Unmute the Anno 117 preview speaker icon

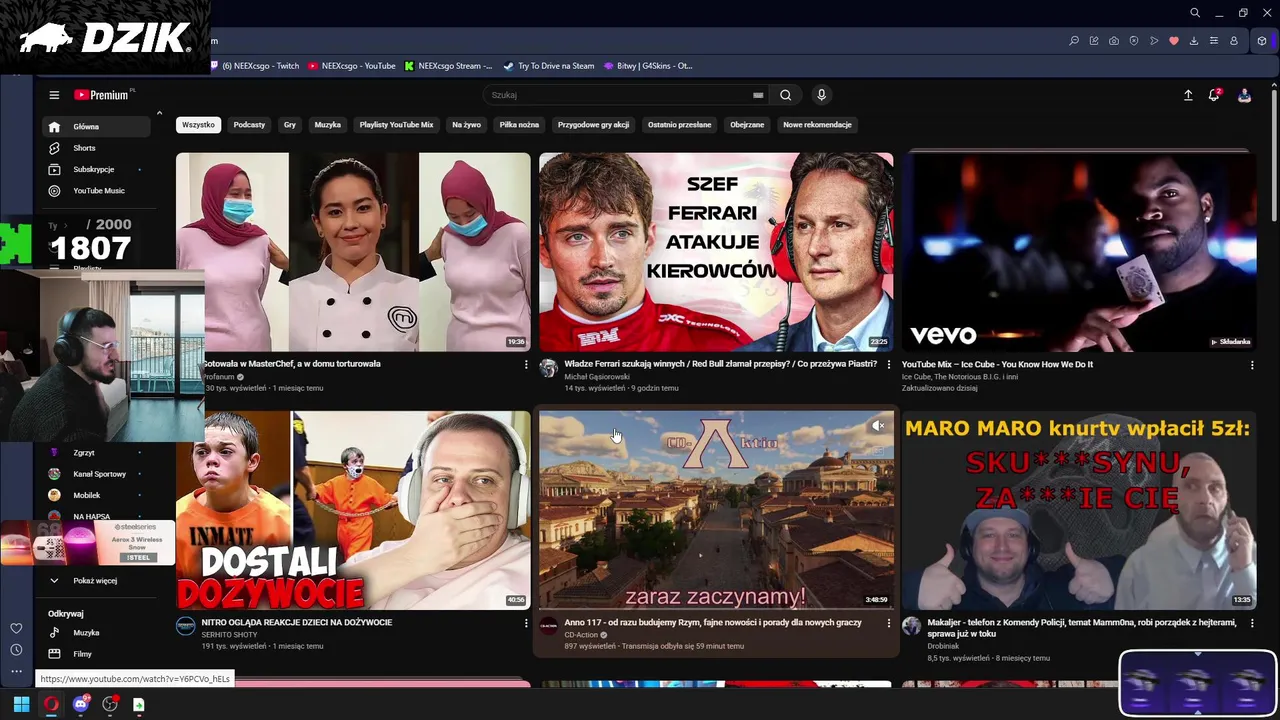point(878,426)
